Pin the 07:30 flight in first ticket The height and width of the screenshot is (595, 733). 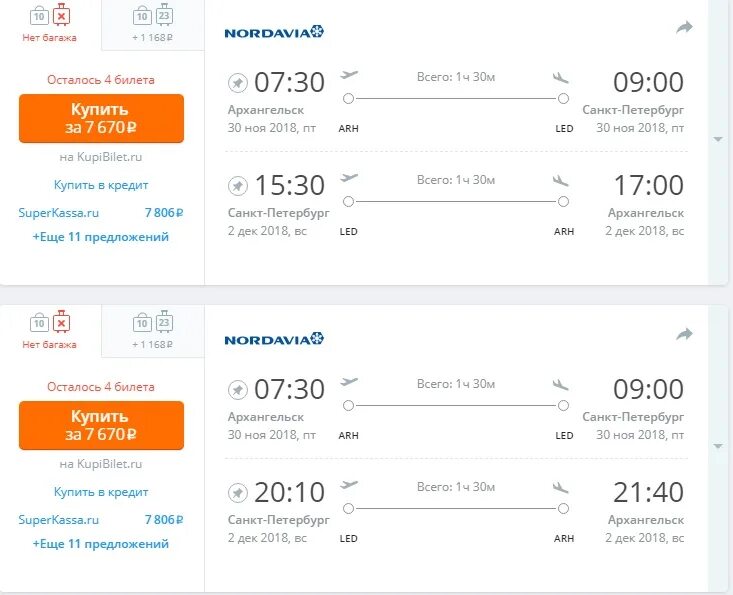(238, 83)
